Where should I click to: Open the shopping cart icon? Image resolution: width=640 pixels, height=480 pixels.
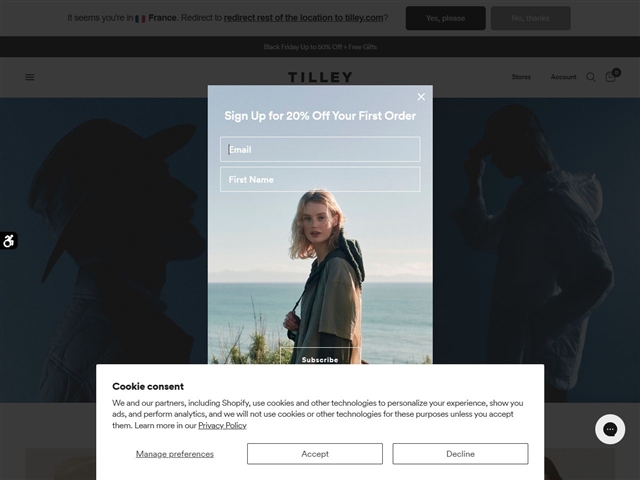(611, 77)
